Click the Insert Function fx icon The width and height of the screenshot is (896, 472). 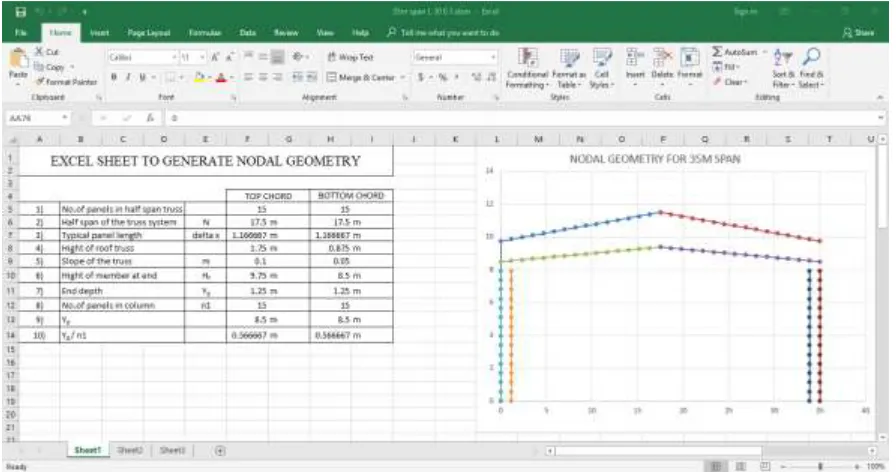coord(149,118)
